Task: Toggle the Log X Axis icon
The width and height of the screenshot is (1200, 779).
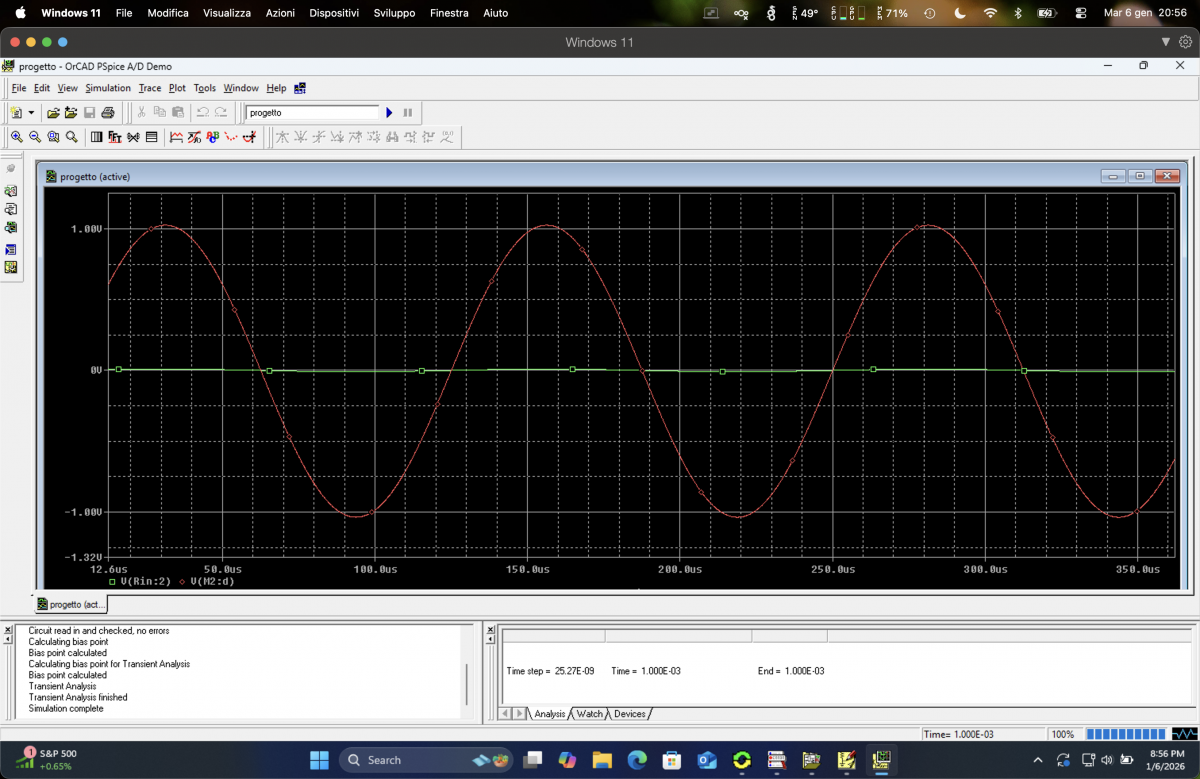Action: pos(97,137)
